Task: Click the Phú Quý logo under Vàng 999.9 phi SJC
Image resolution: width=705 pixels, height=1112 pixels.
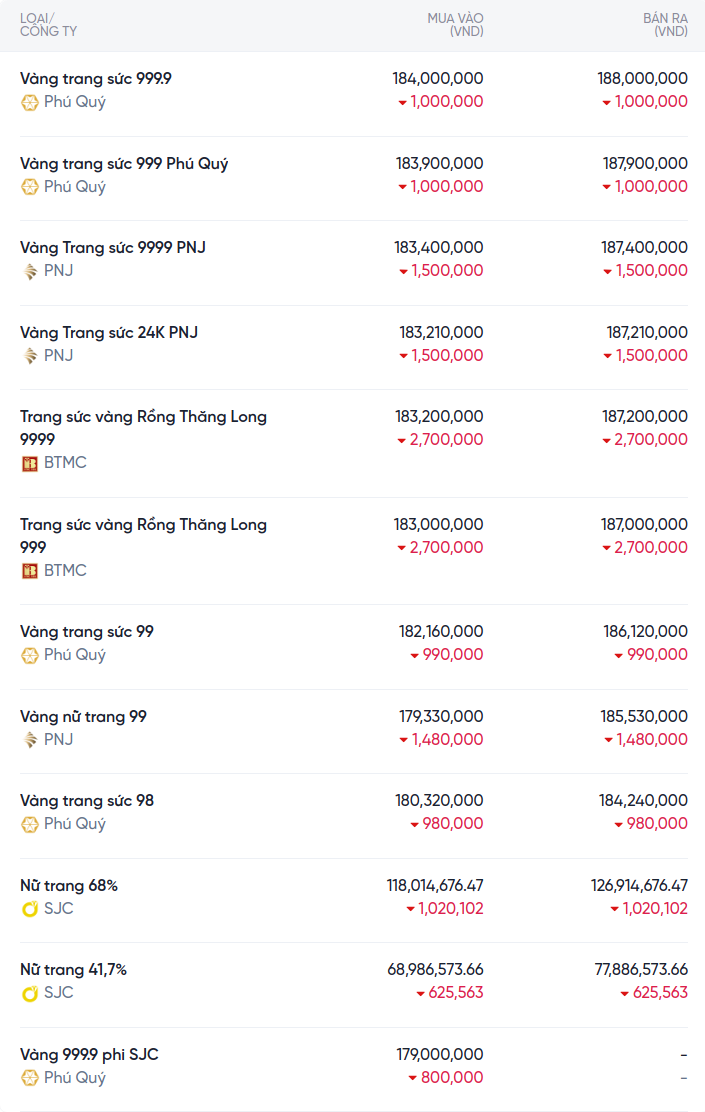Action: click(30, 1078)
